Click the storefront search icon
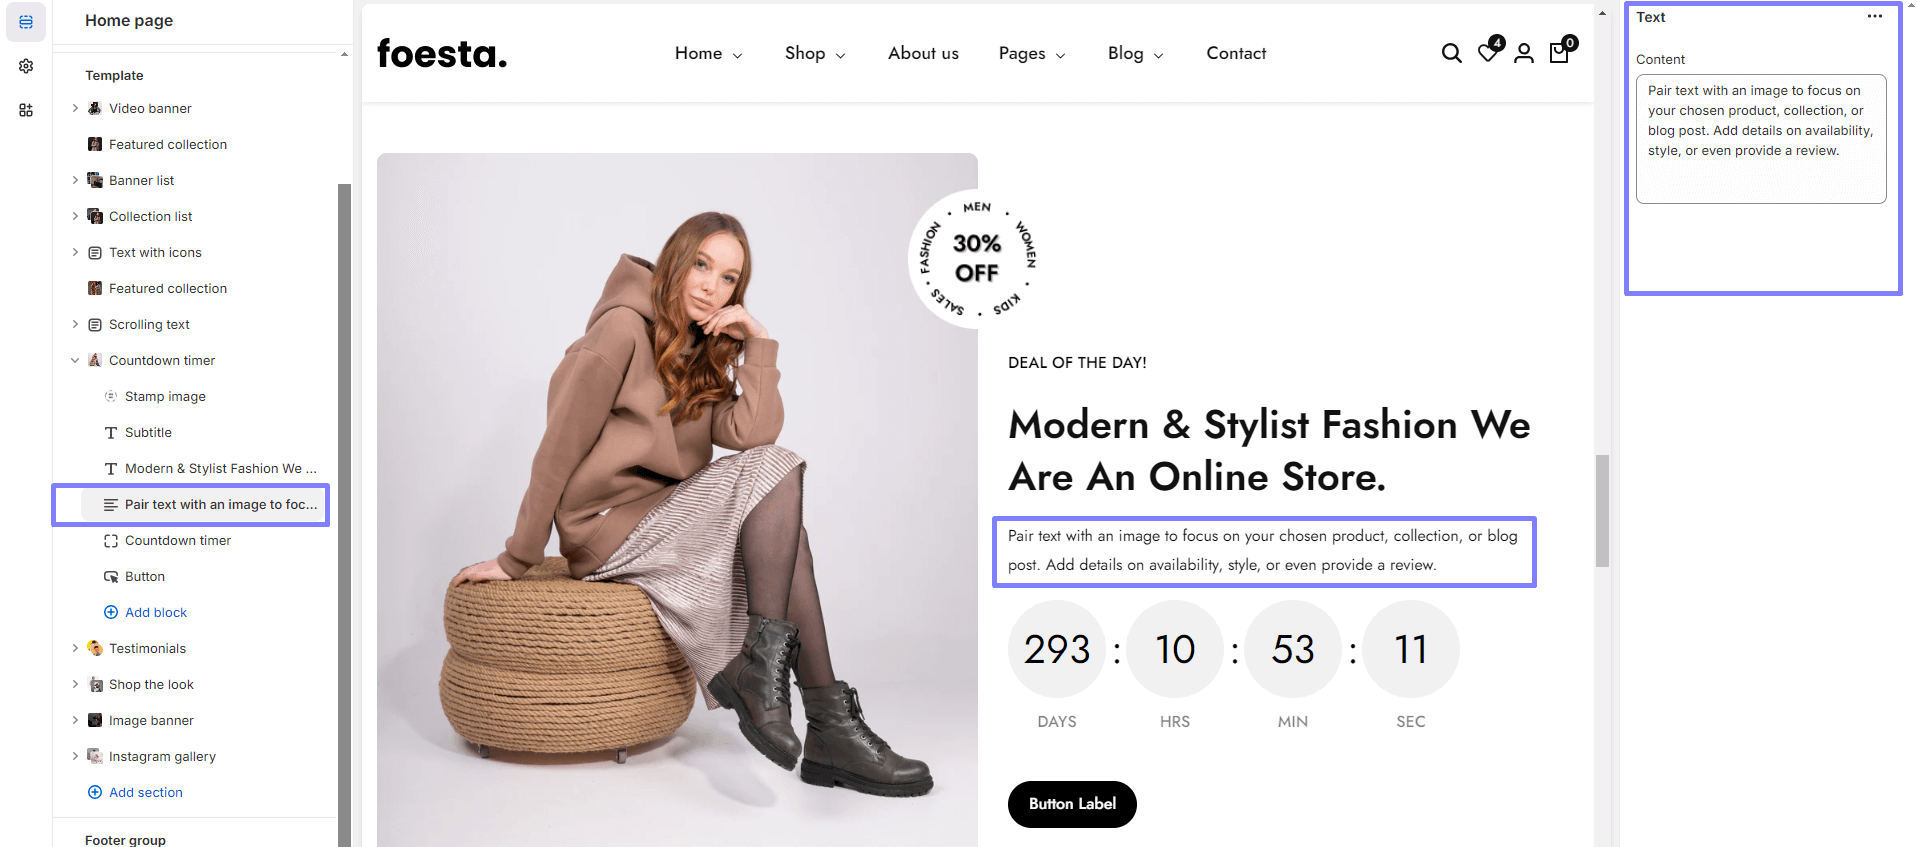The width and height of the screenshot is (1917, 847). coord(1451,53)
